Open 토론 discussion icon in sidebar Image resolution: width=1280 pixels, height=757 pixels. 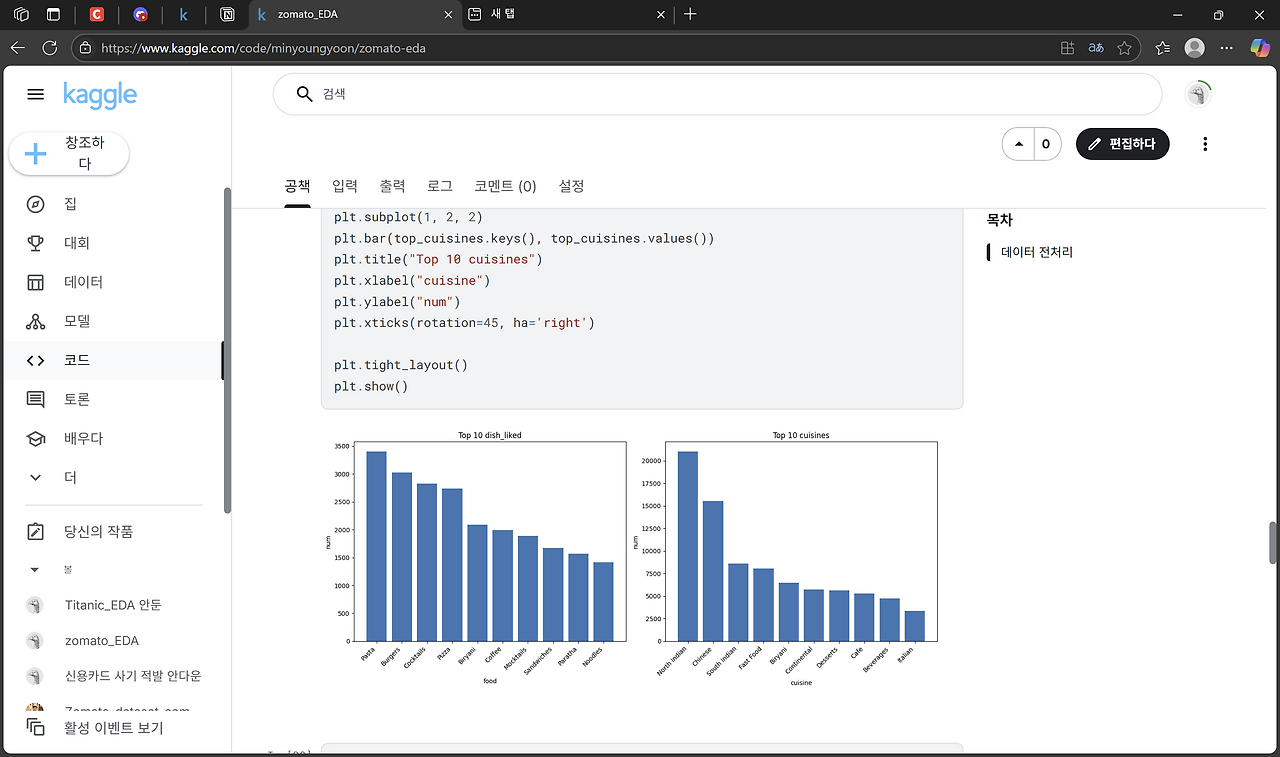coord(36,399)
